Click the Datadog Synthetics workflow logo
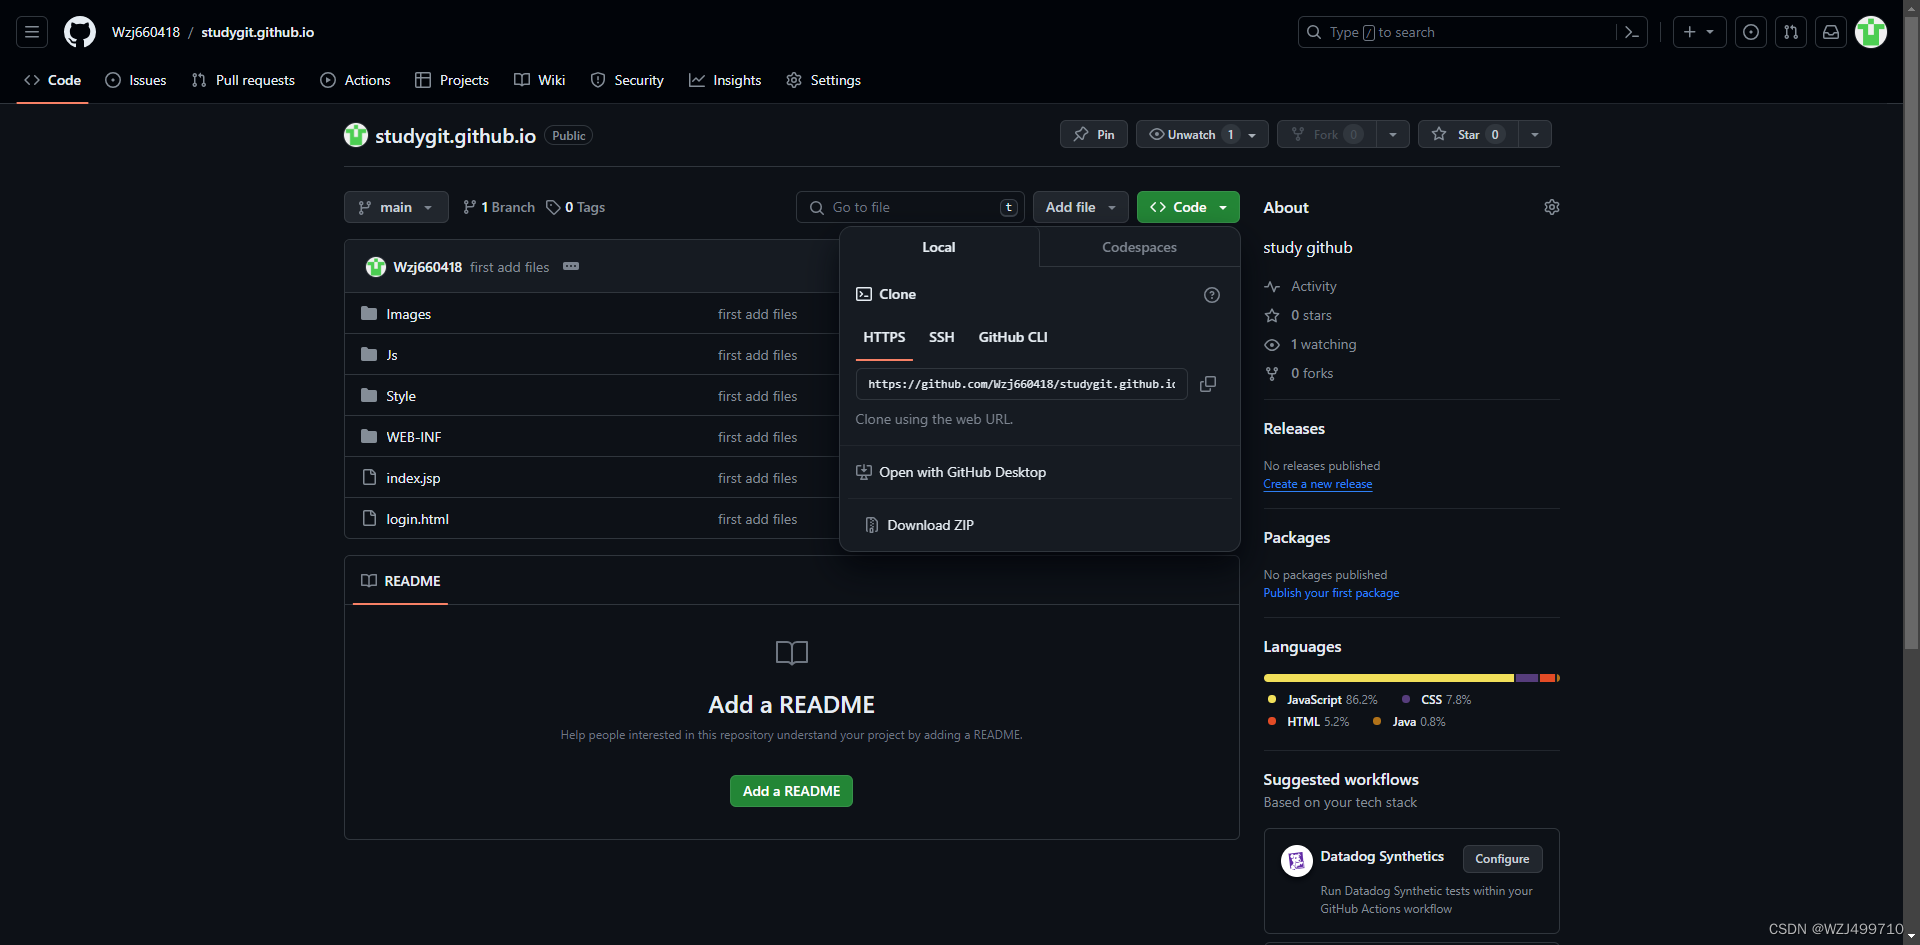Viewport: 1920px width, 945px height. pyautogui.click(x=1297, y=861)
